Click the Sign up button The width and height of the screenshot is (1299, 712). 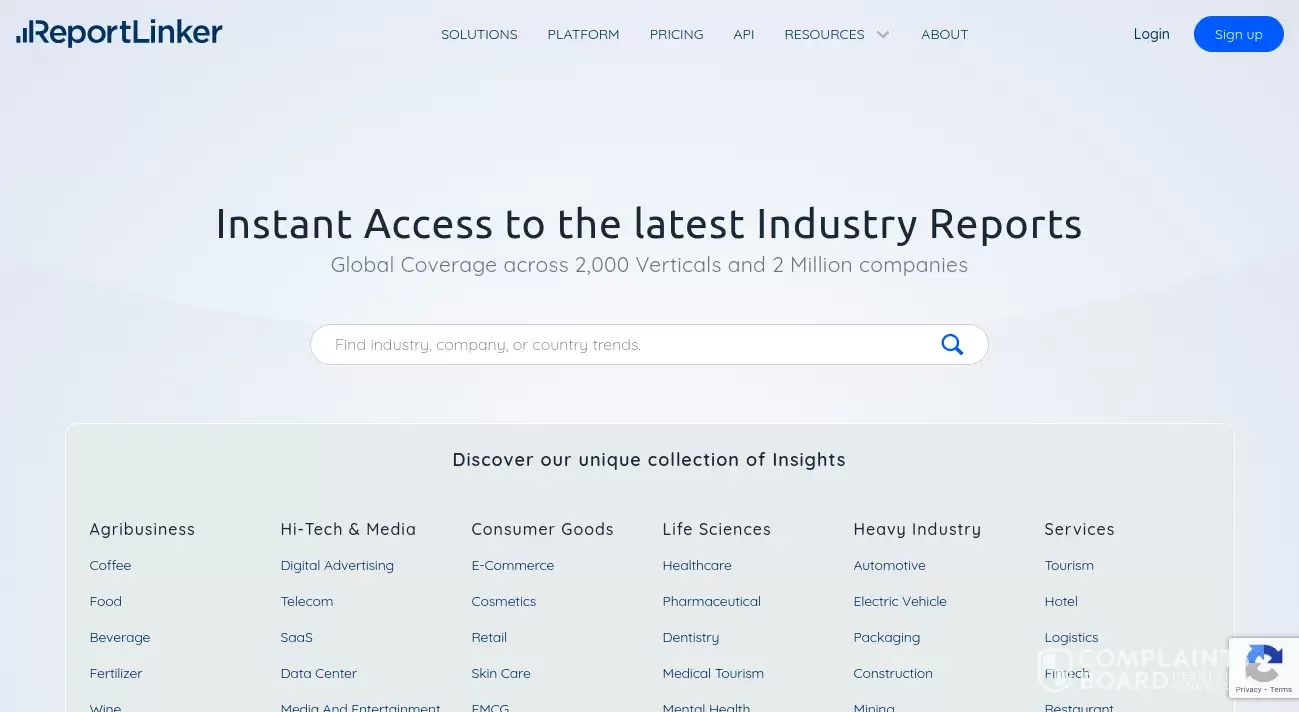[x=1238, y=34]
